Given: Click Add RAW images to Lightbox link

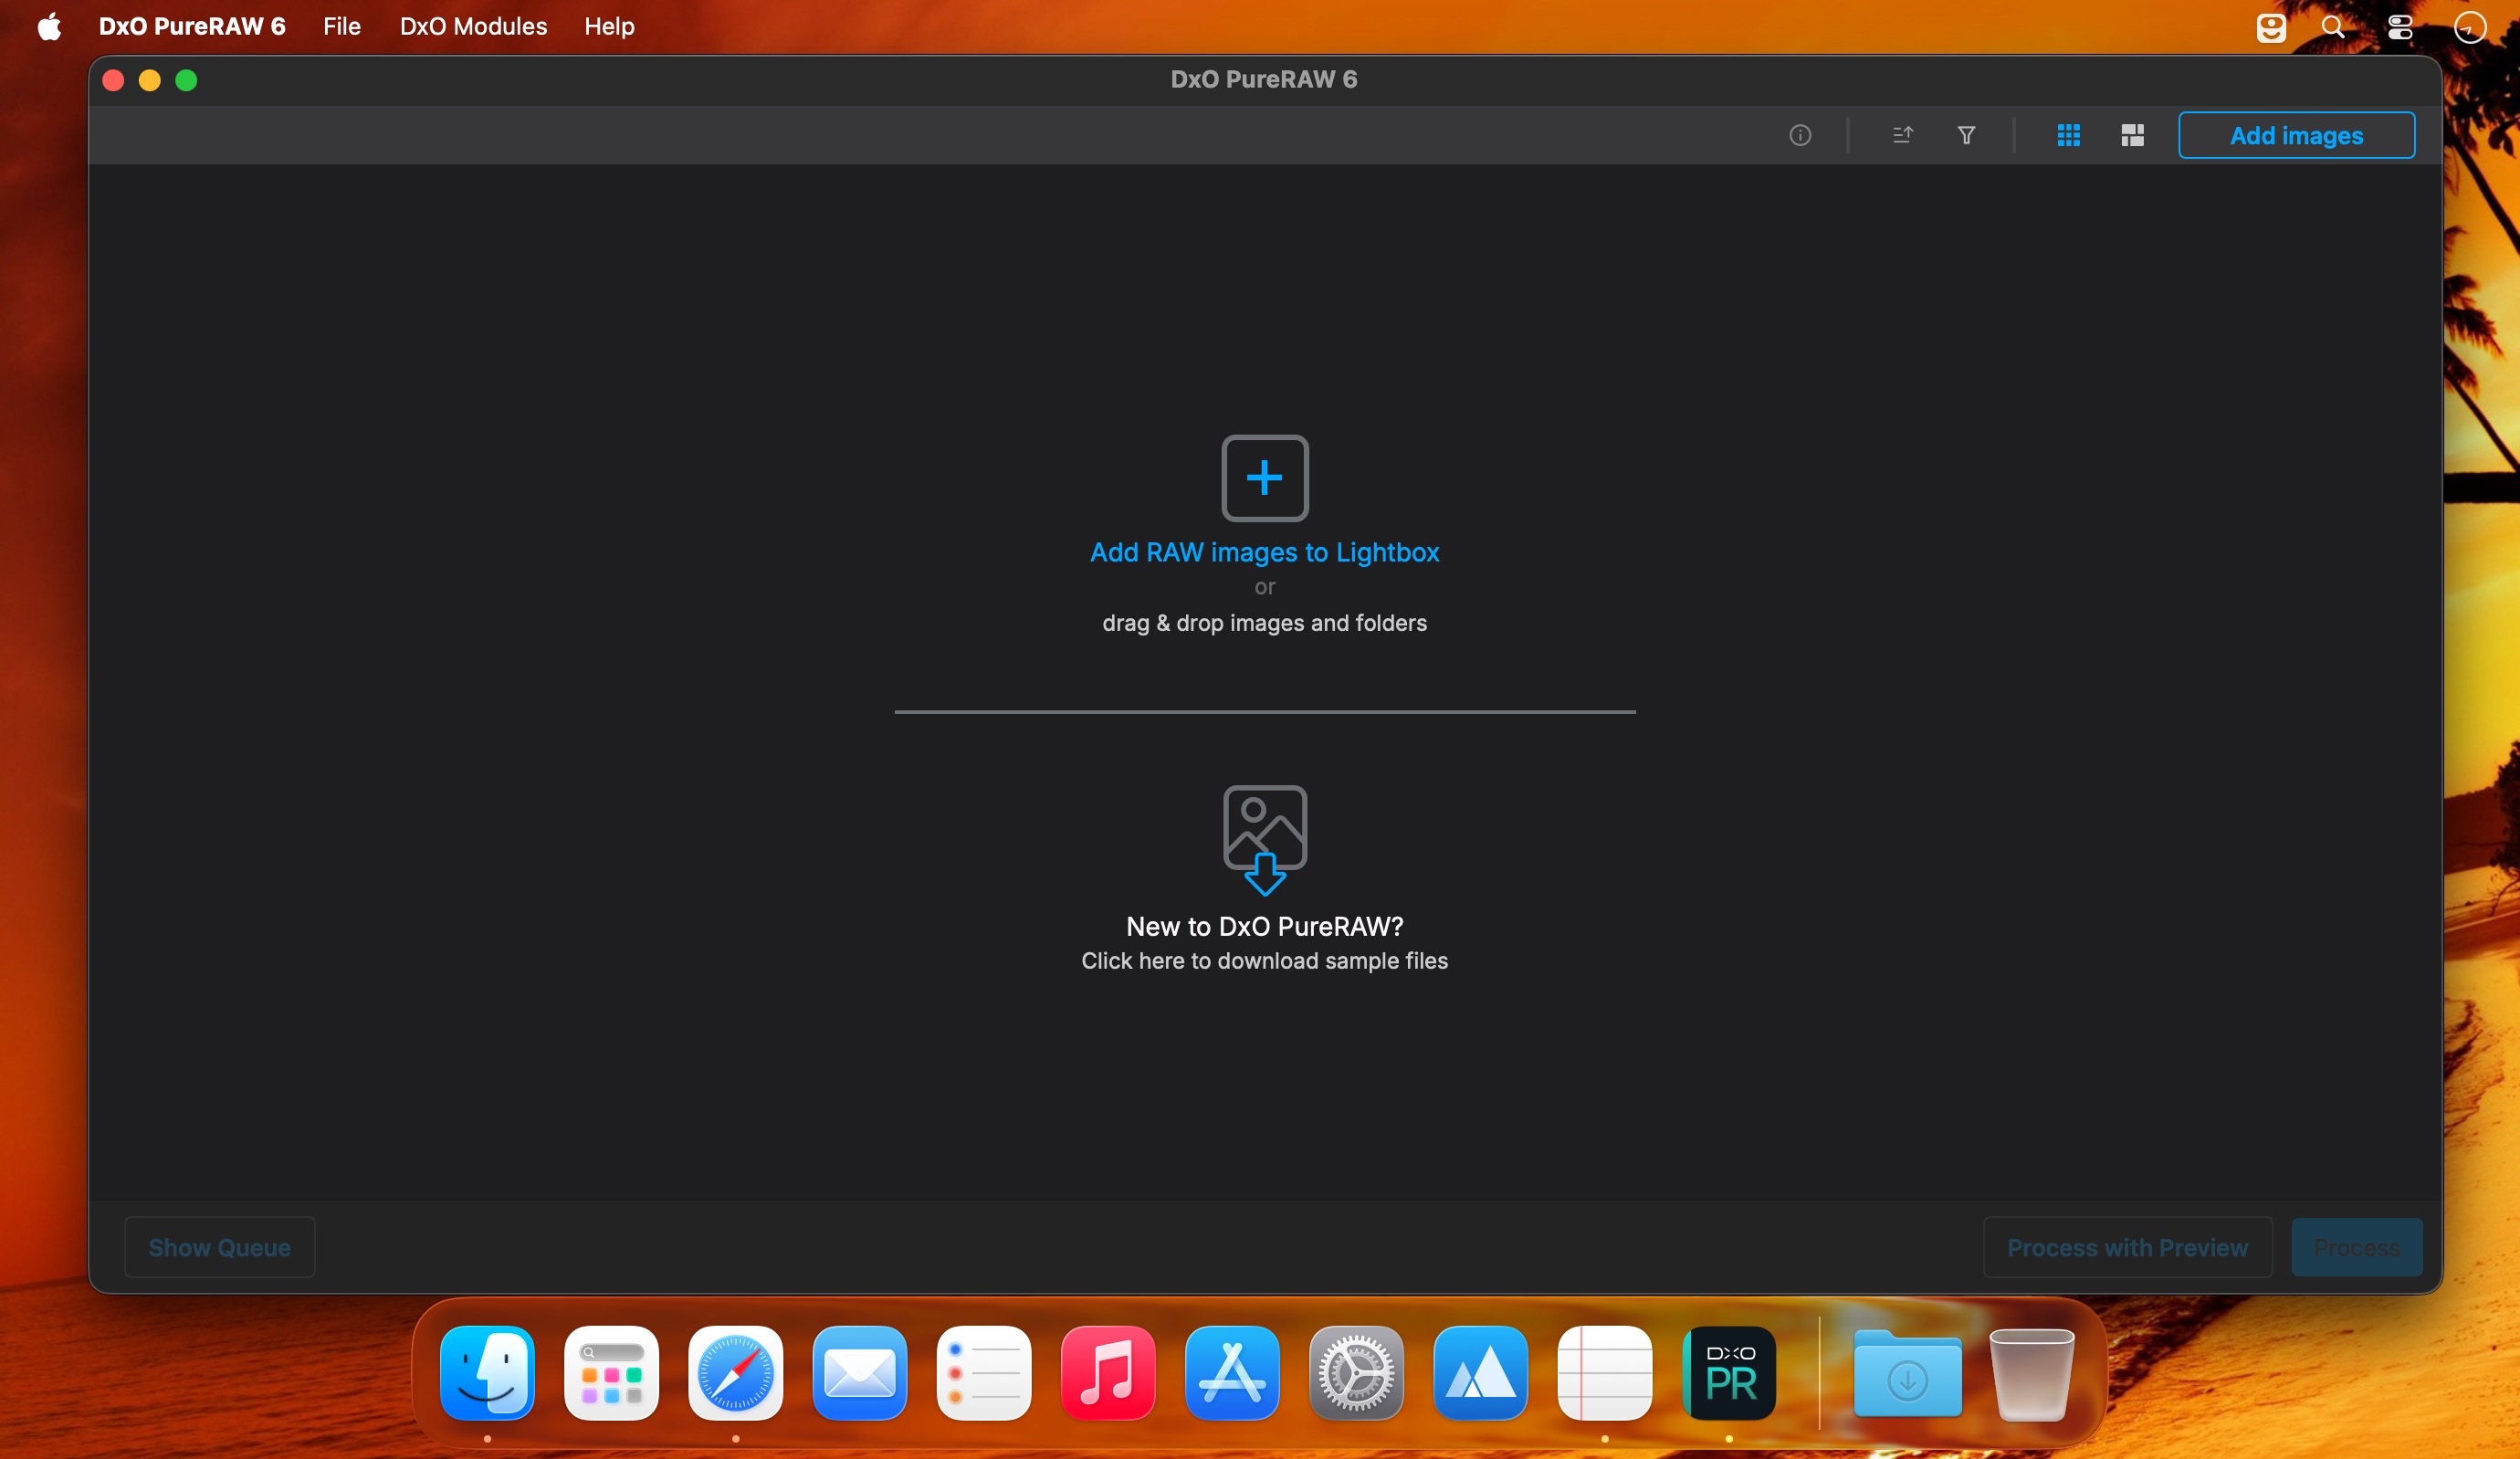Looking at the screenshot, I should point(1264,552).
